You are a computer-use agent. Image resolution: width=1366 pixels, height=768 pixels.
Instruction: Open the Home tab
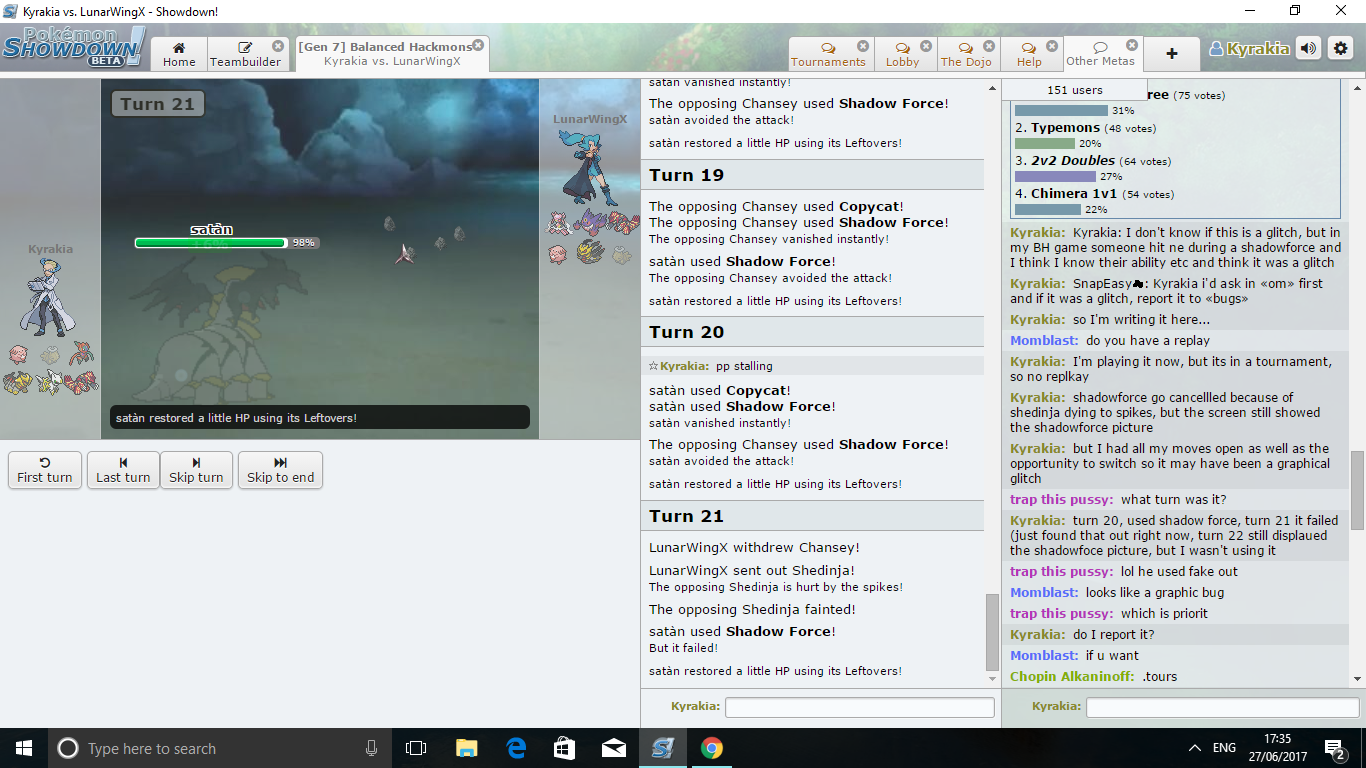point(179,54)
